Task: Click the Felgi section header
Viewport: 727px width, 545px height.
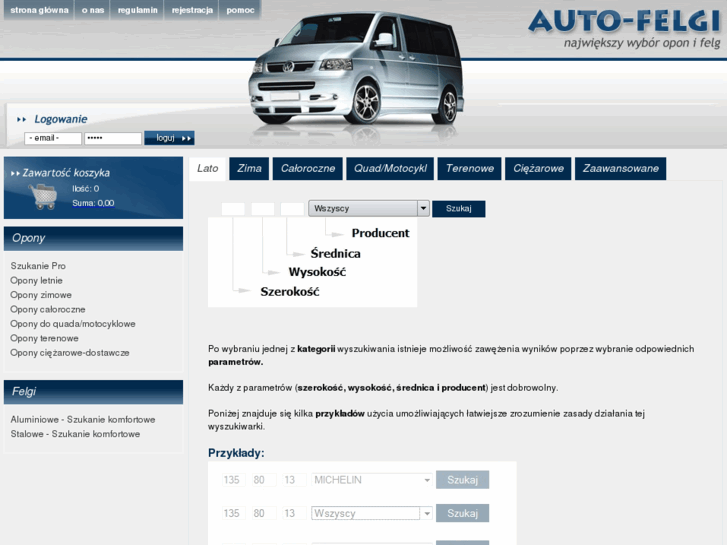Action: click(93, 392)
